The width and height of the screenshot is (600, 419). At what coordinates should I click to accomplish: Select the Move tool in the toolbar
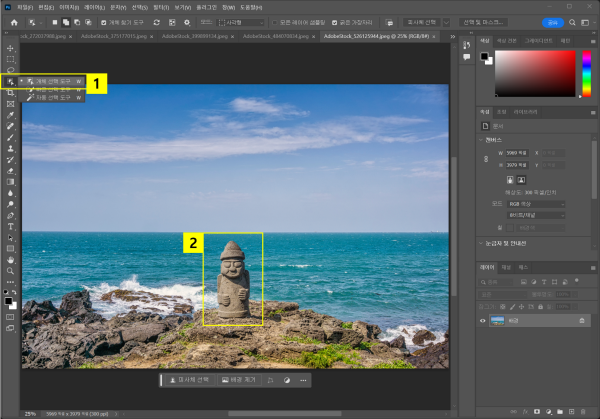[x=11, y=48]
